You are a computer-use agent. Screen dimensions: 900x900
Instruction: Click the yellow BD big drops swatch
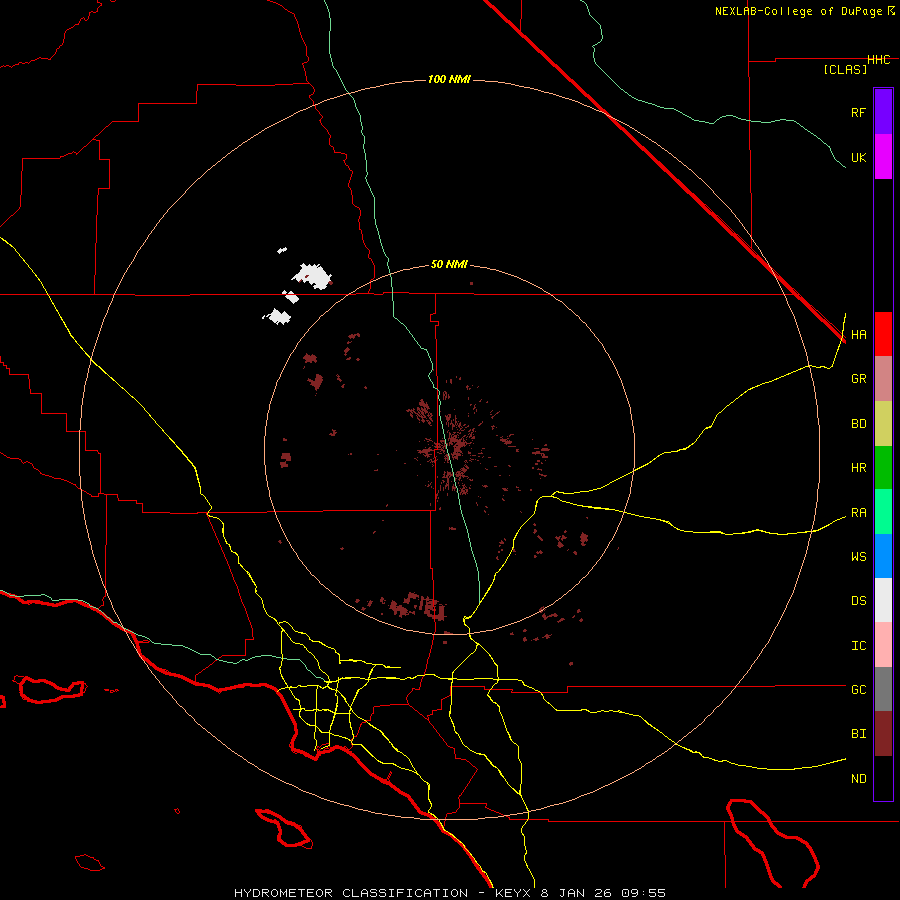pyautogui.click(x=883, y=423)
